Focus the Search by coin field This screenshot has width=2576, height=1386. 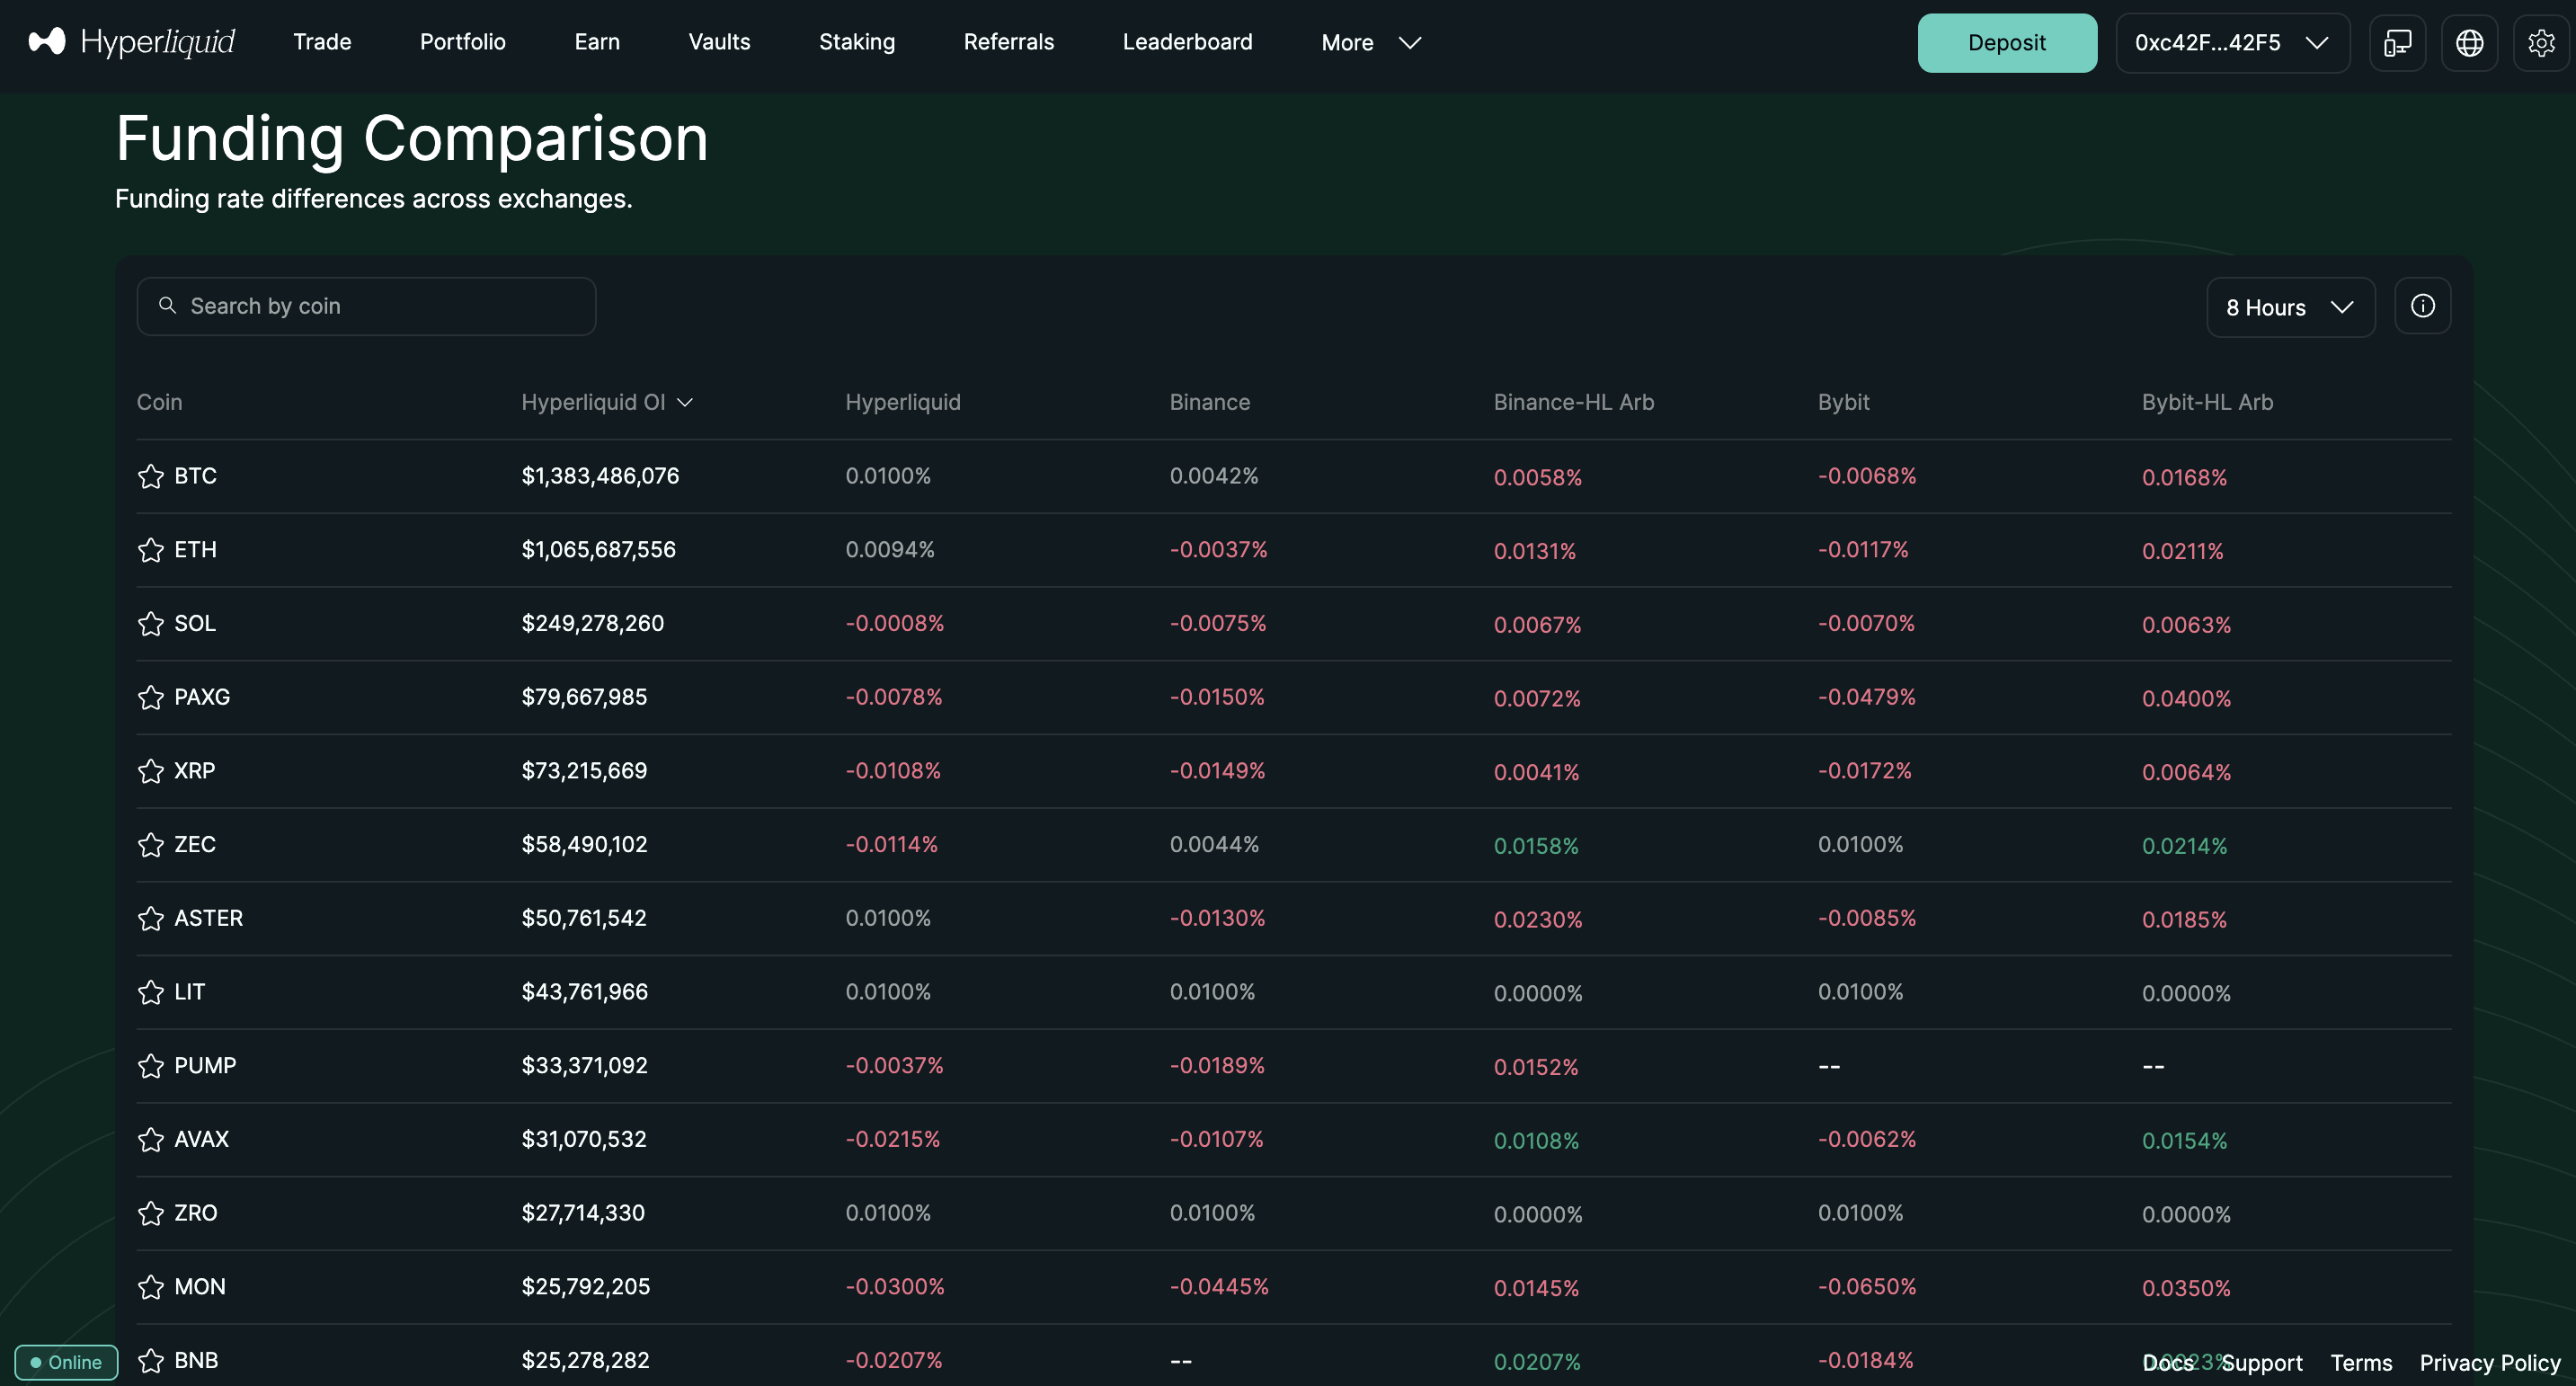380,306
